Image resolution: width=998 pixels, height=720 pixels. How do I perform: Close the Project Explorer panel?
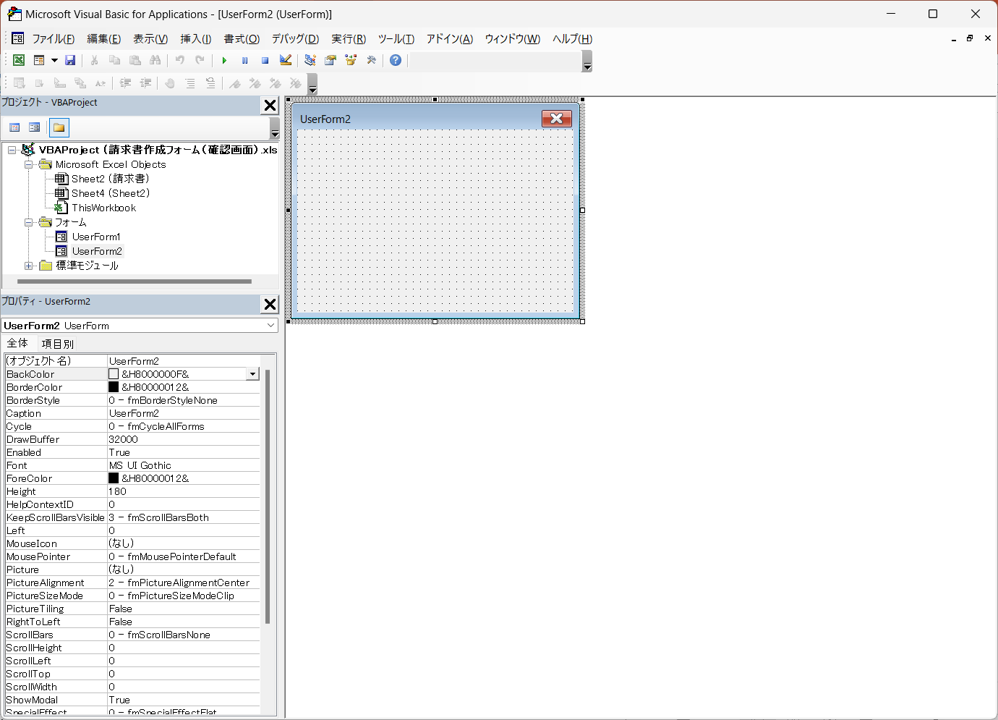269,105
